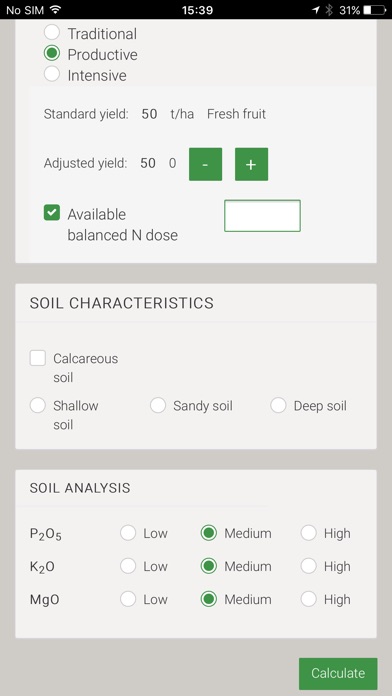Uncheck Available balanced N dose checkbox
The height and width of the screenshot is (696, 392).
[x=52, y=212]
